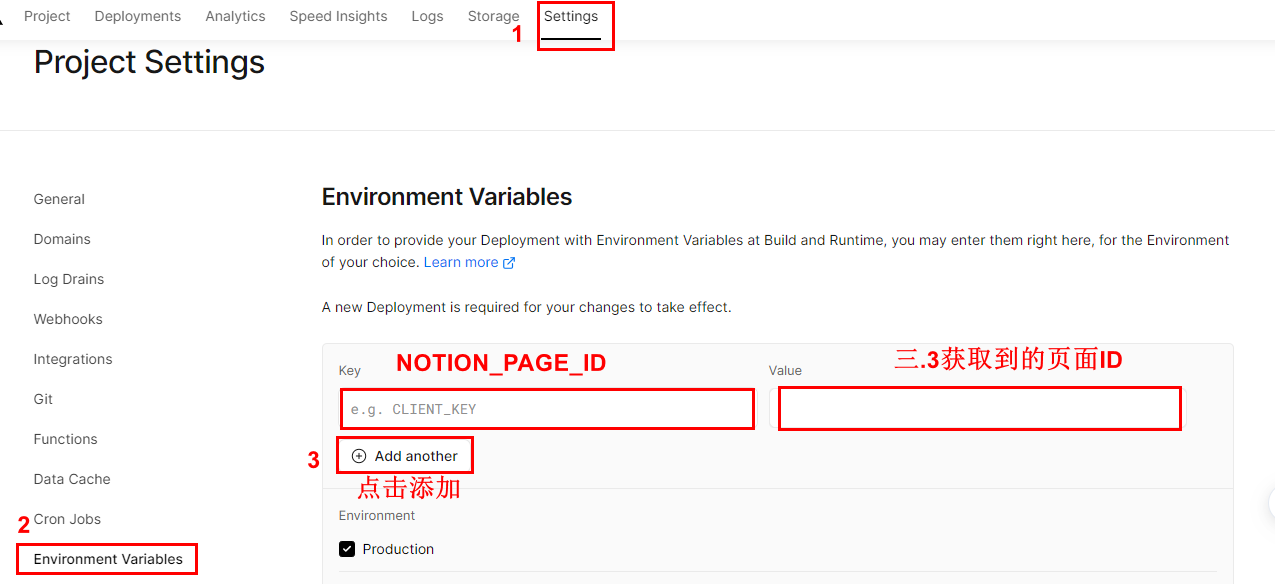Open General settings

point(58,198)
